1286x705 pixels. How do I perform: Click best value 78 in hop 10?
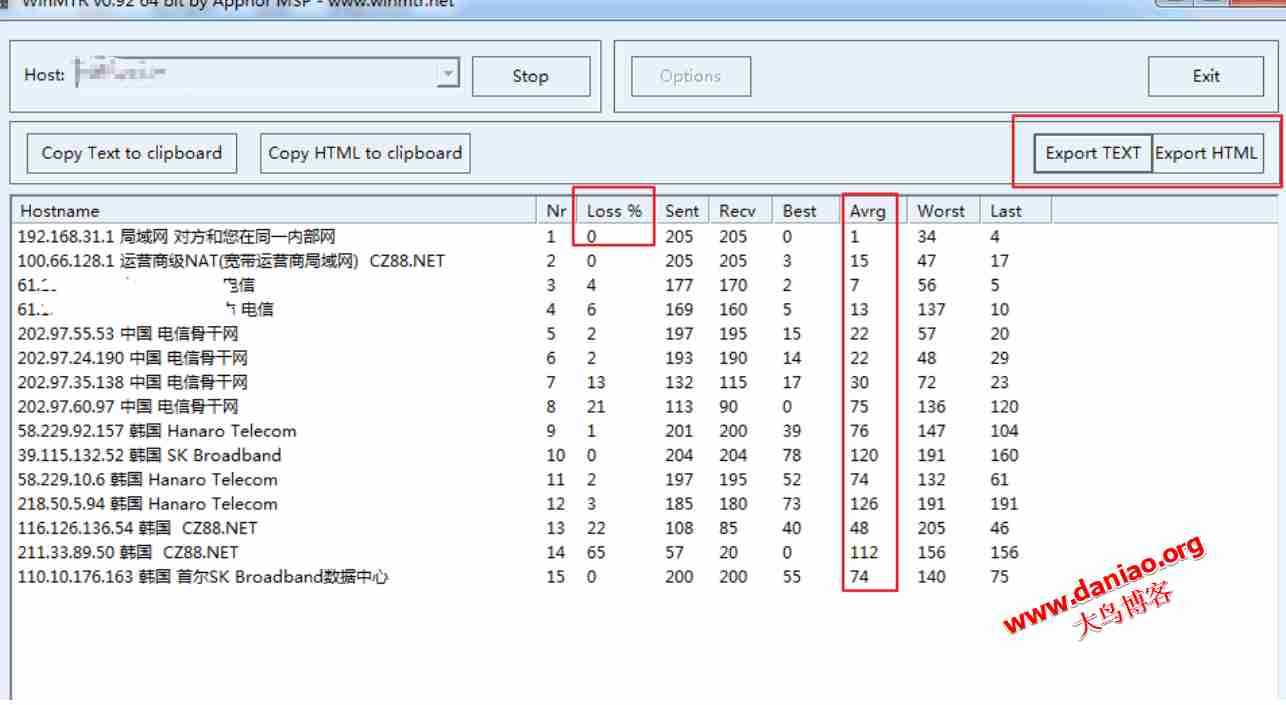(x=792, y=455)
